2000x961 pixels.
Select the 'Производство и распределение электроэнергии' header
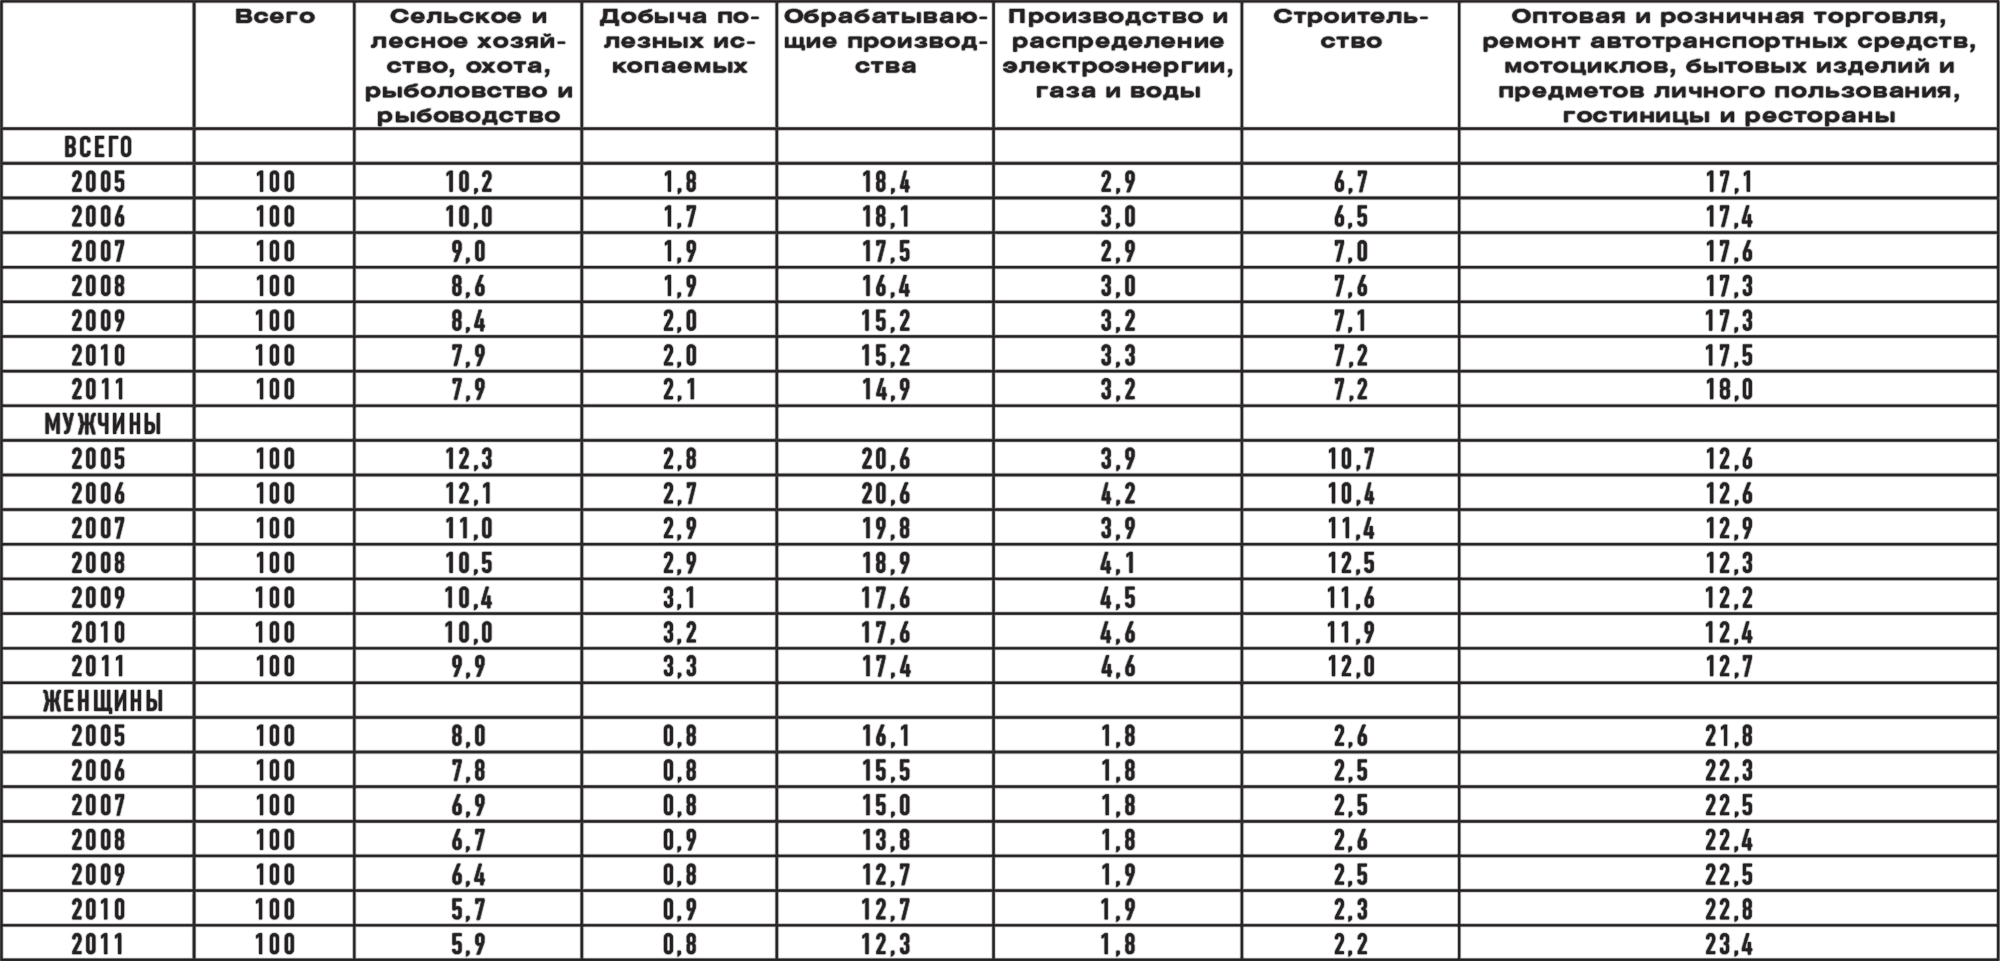(x=1117, y=54)
